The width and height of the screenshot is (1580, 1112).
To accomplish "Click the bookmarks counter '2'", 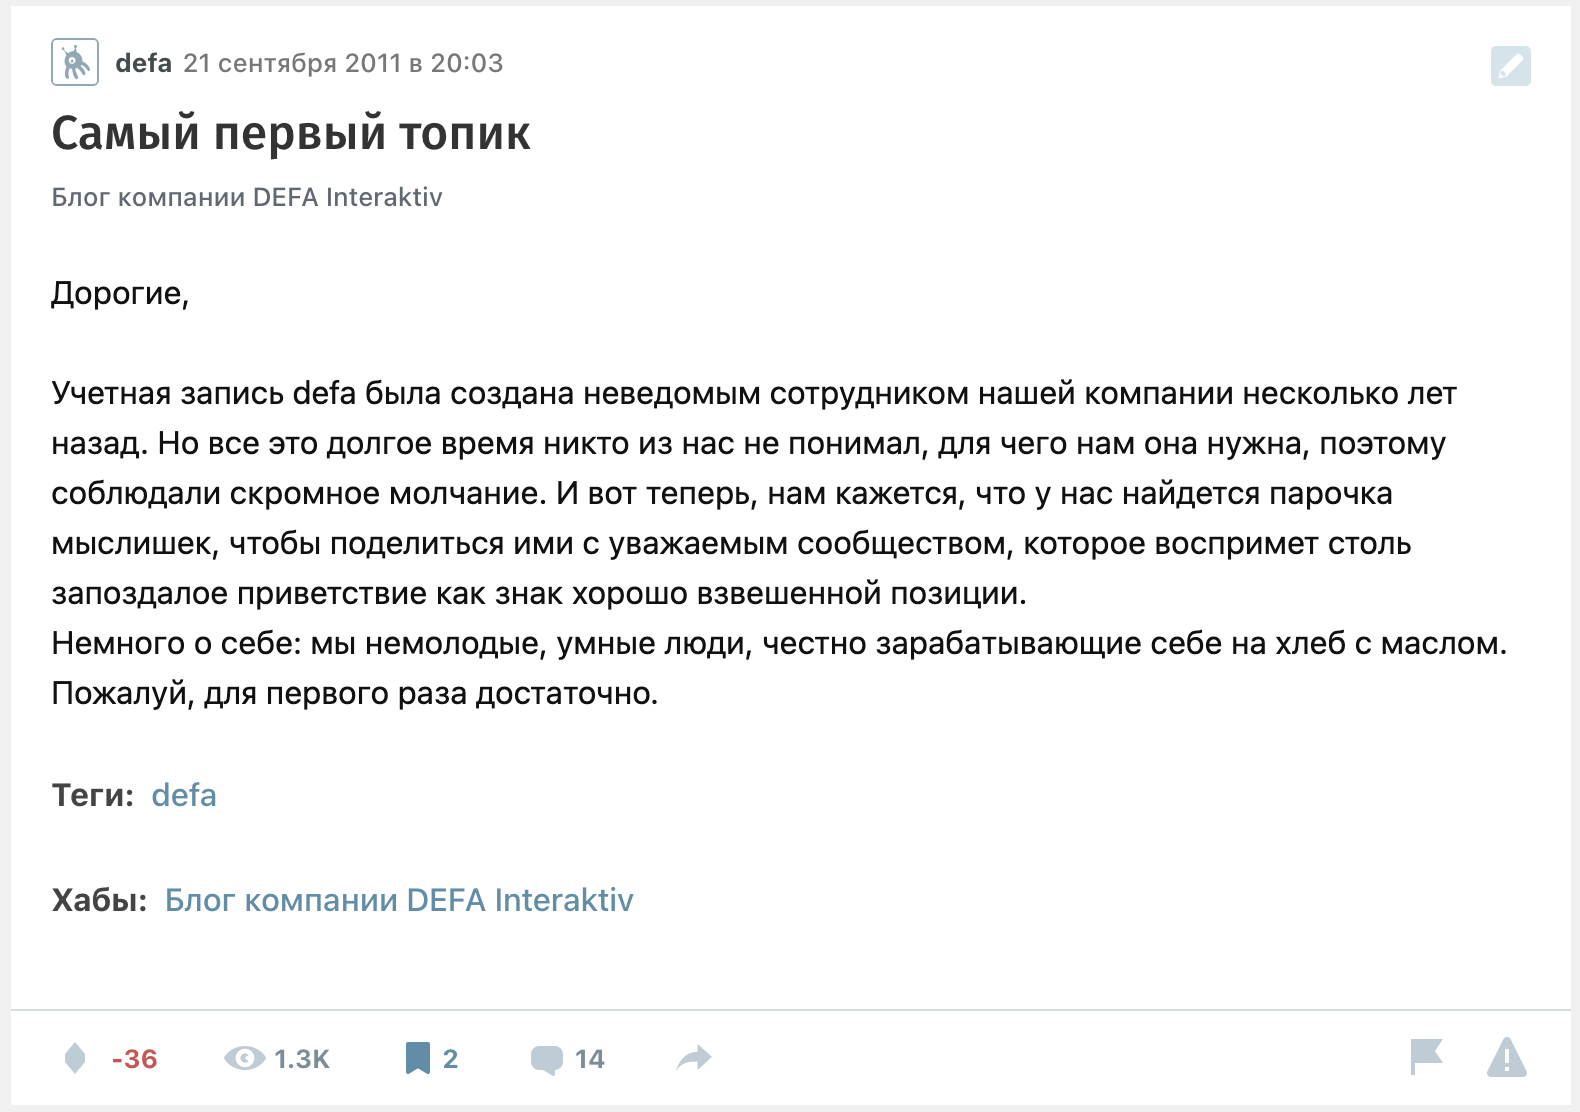I will tap(452, 1058).
